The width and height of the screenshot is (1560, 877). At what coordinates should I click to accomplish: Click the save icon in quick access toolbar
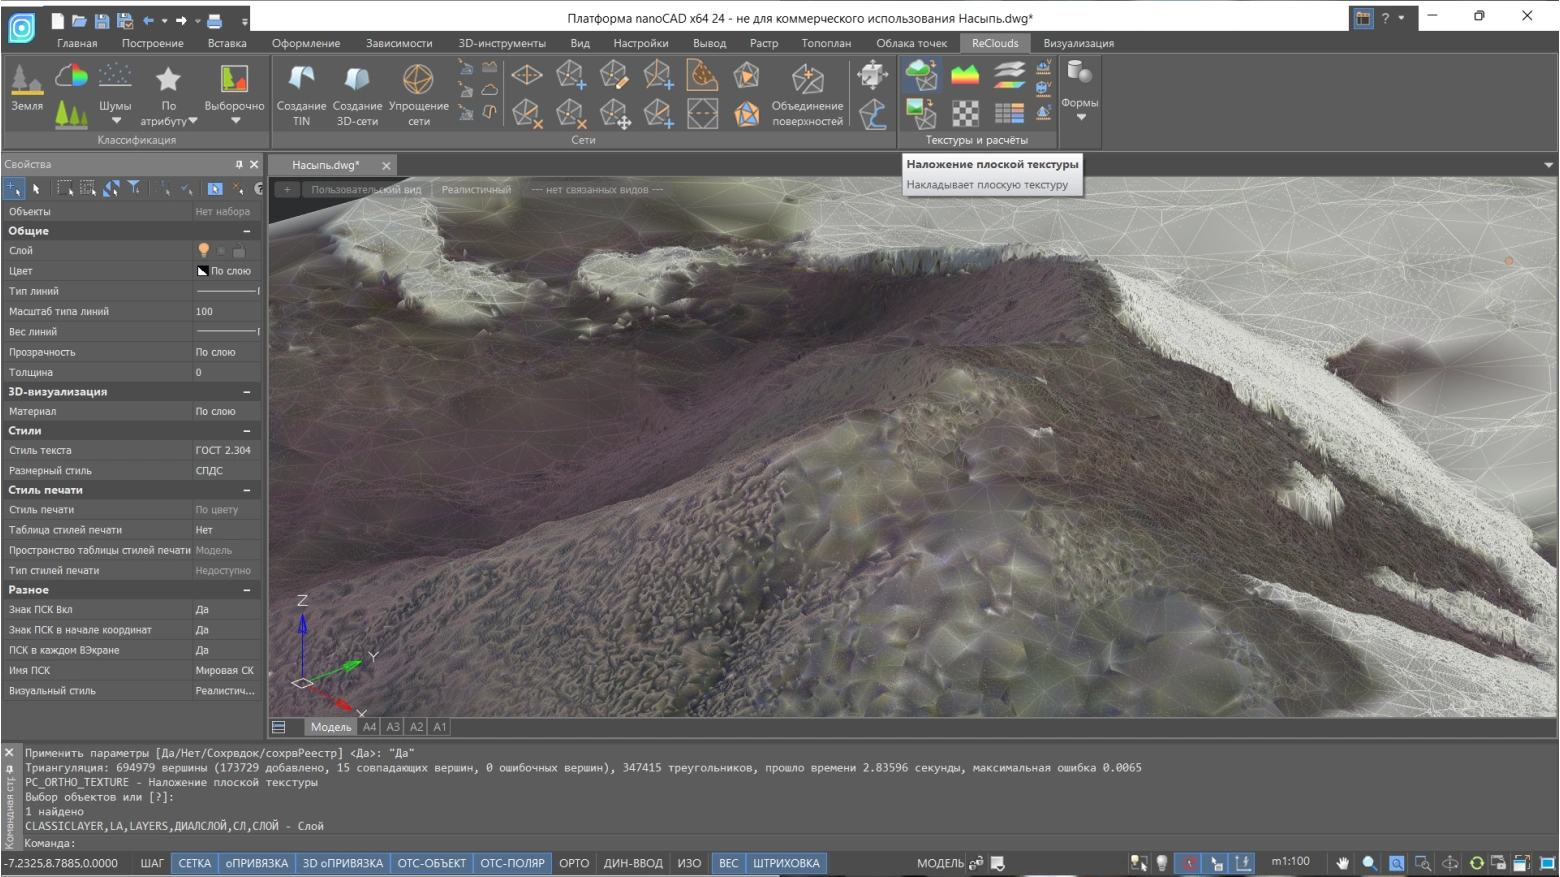coord(102,20)
